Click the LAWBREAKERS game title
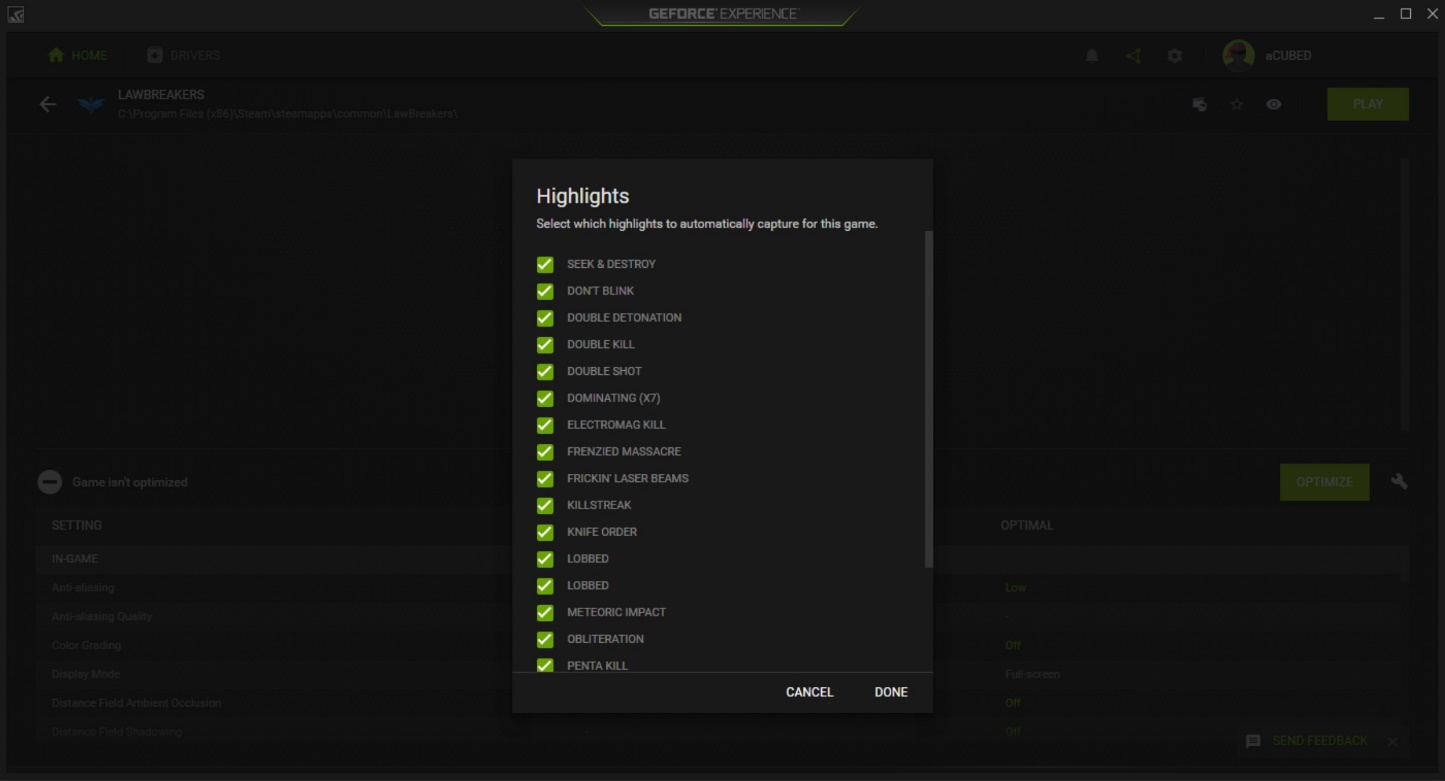 coord(161,95)
